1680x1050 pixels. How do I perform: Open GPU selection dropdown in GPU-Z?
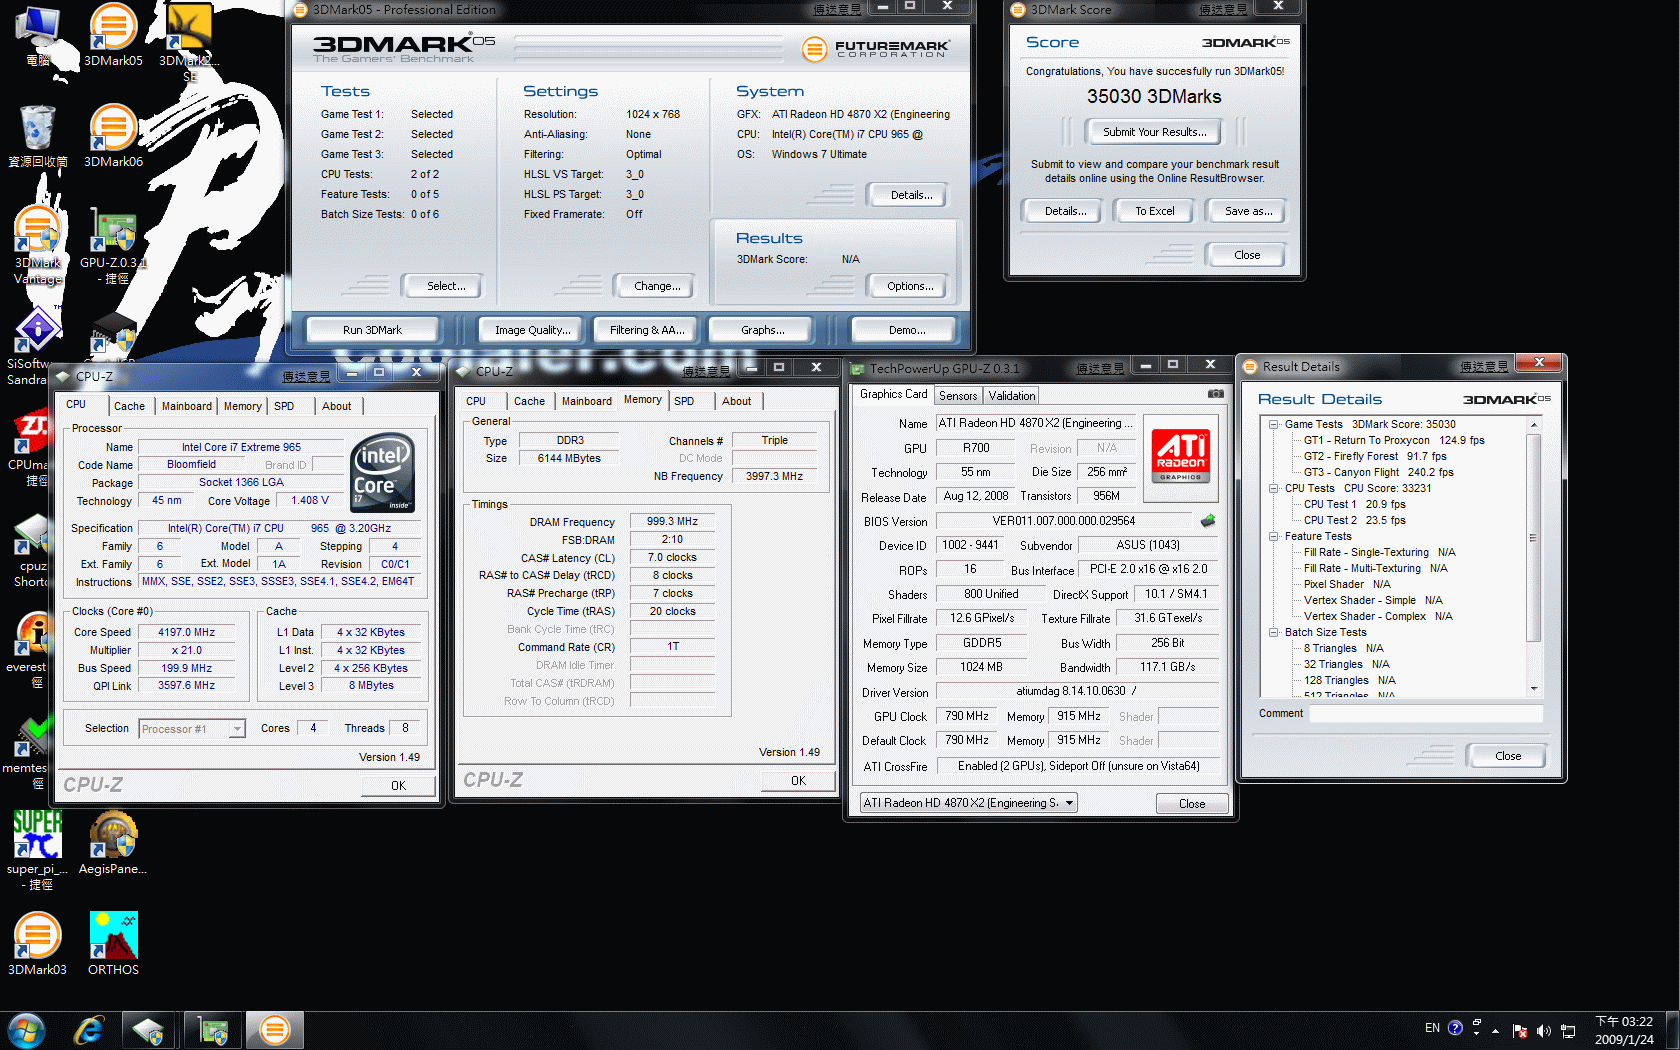(x=968, y=803)
